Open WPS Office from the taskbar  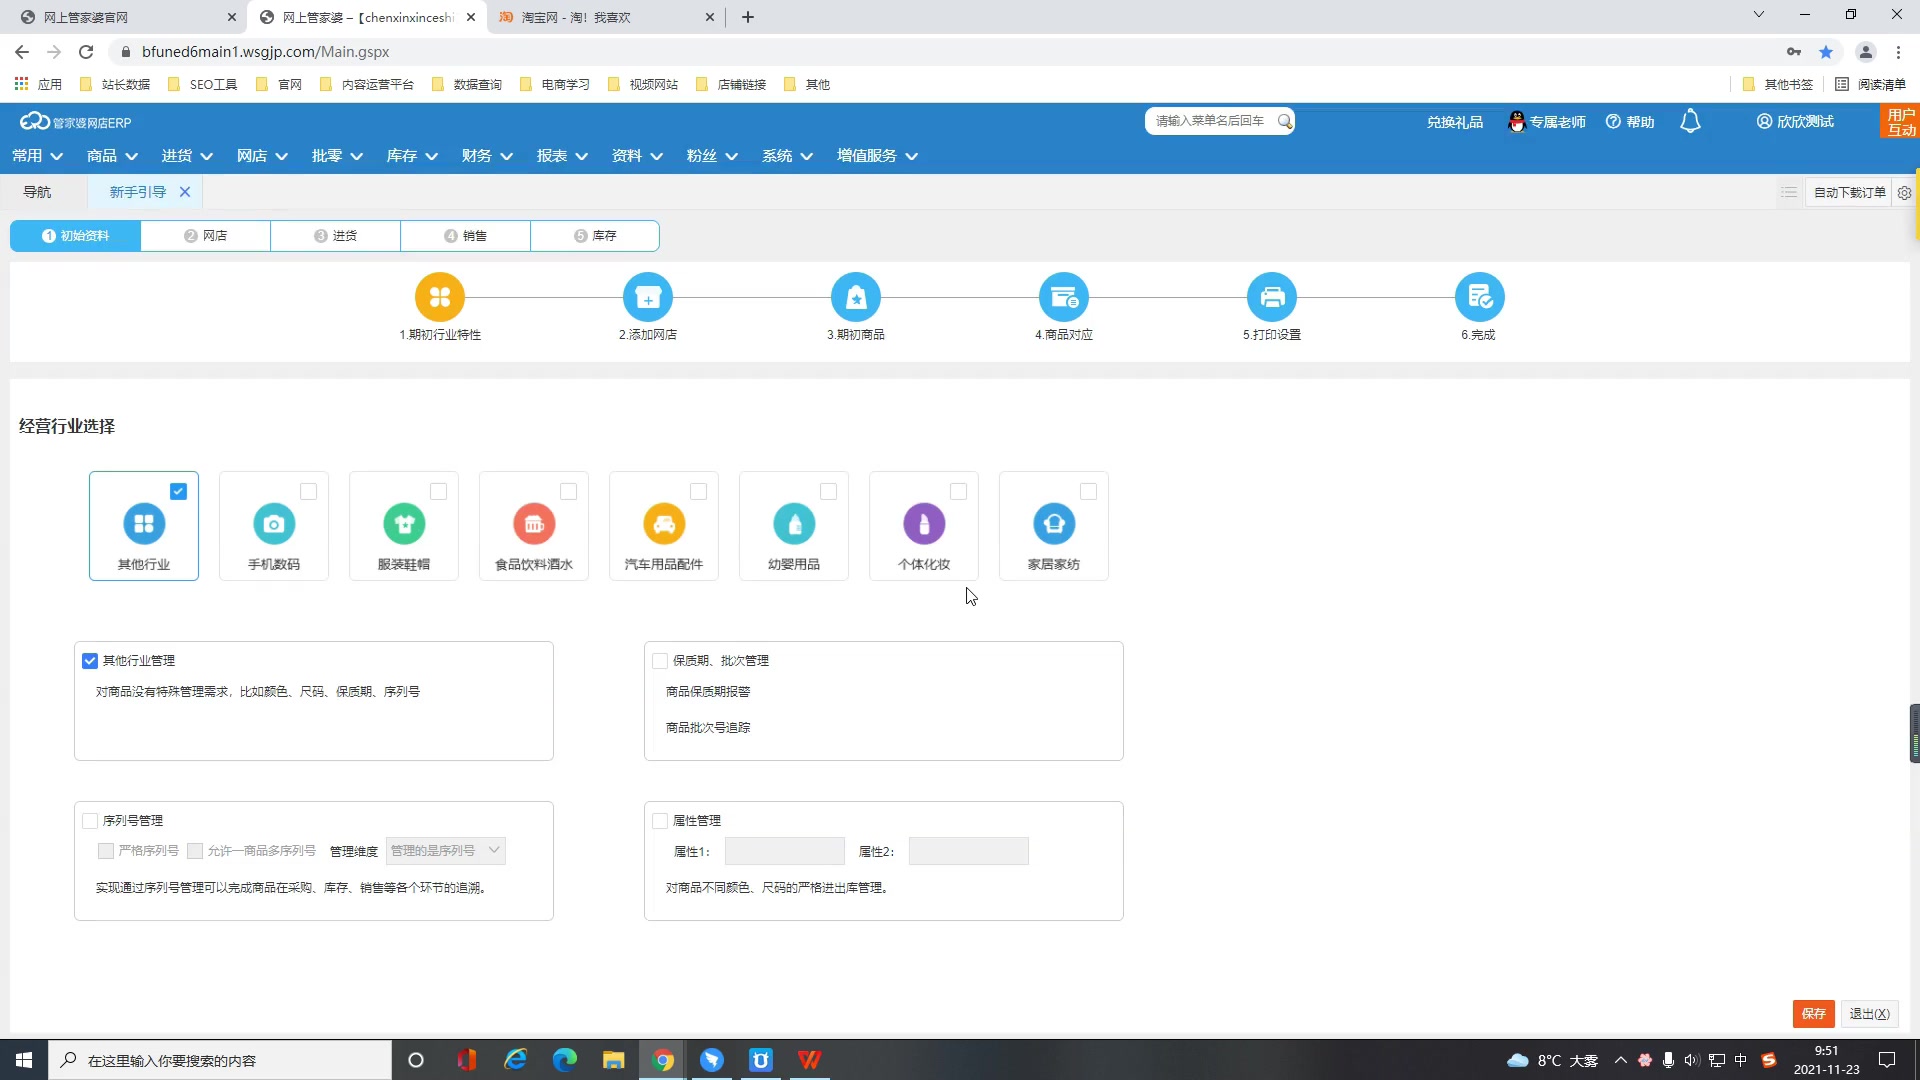click(810, 1060)
